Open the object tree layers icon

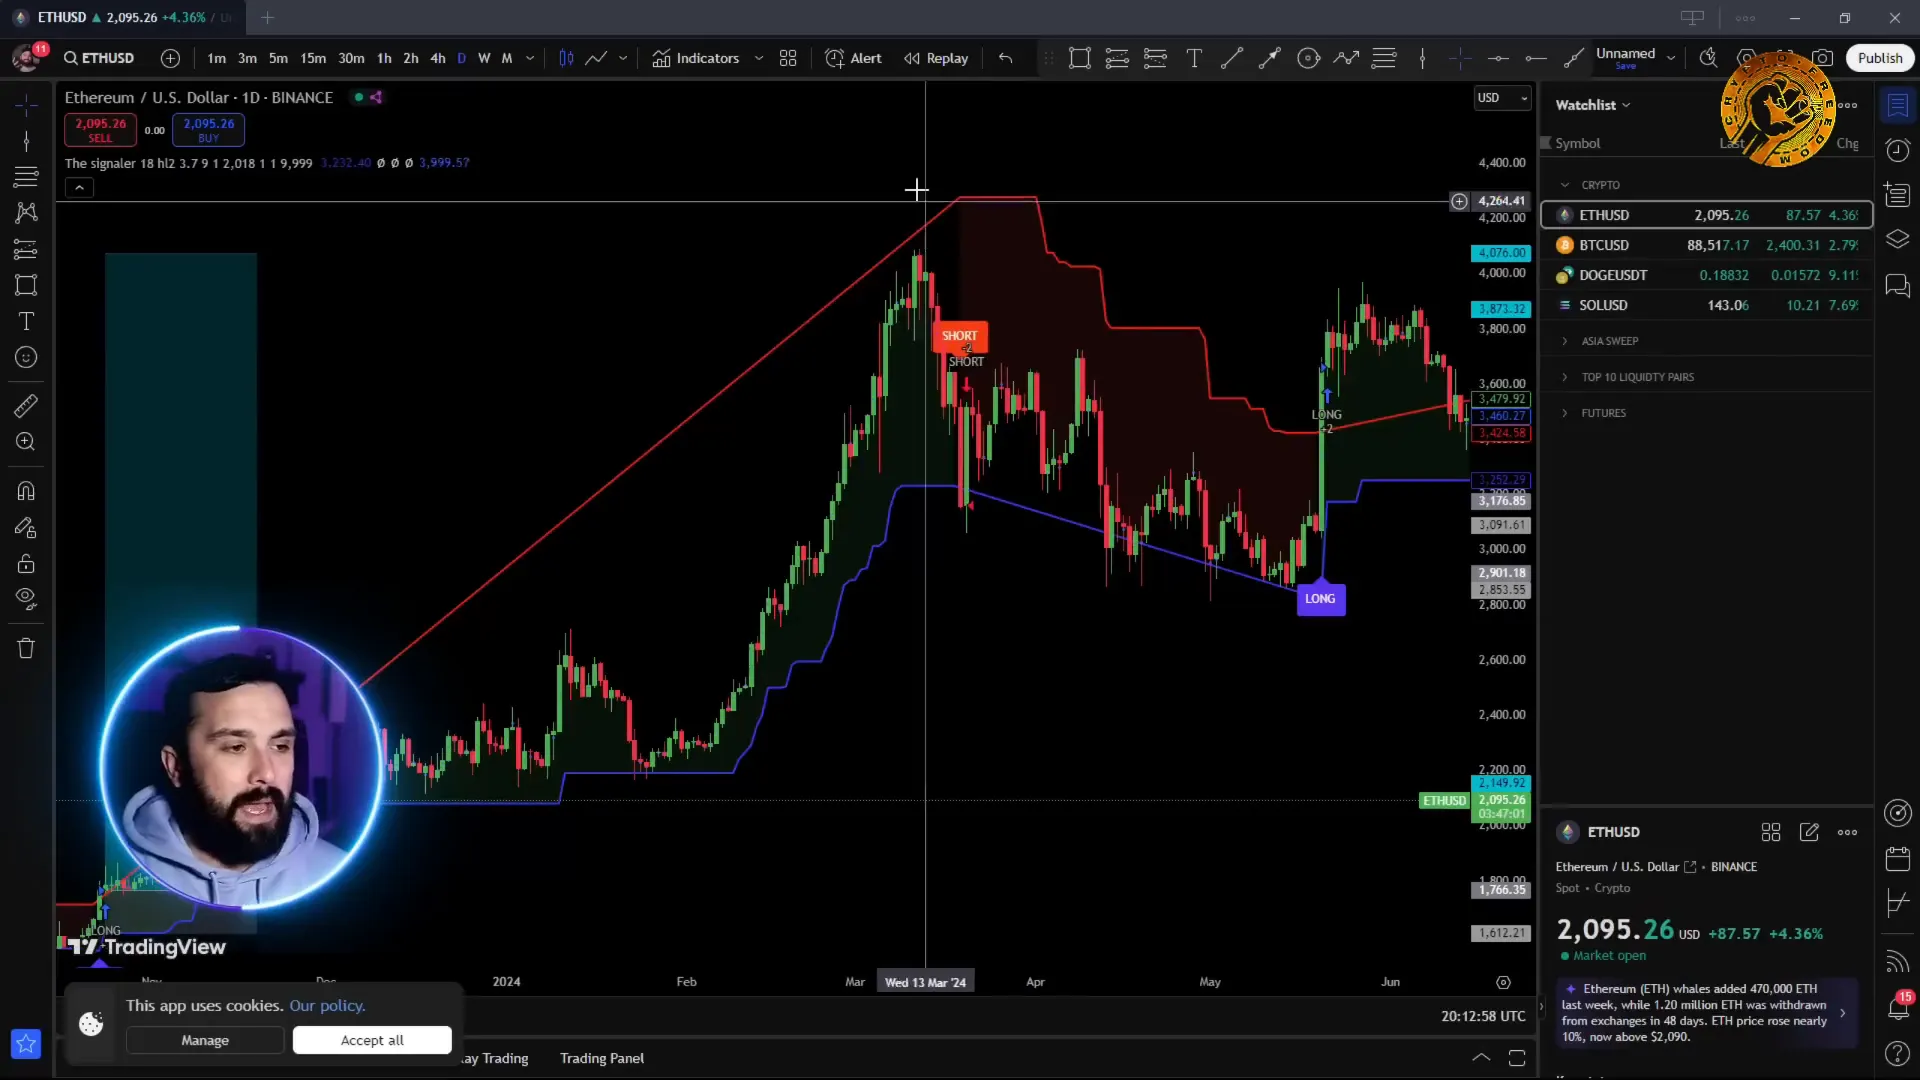(1897, 240)
